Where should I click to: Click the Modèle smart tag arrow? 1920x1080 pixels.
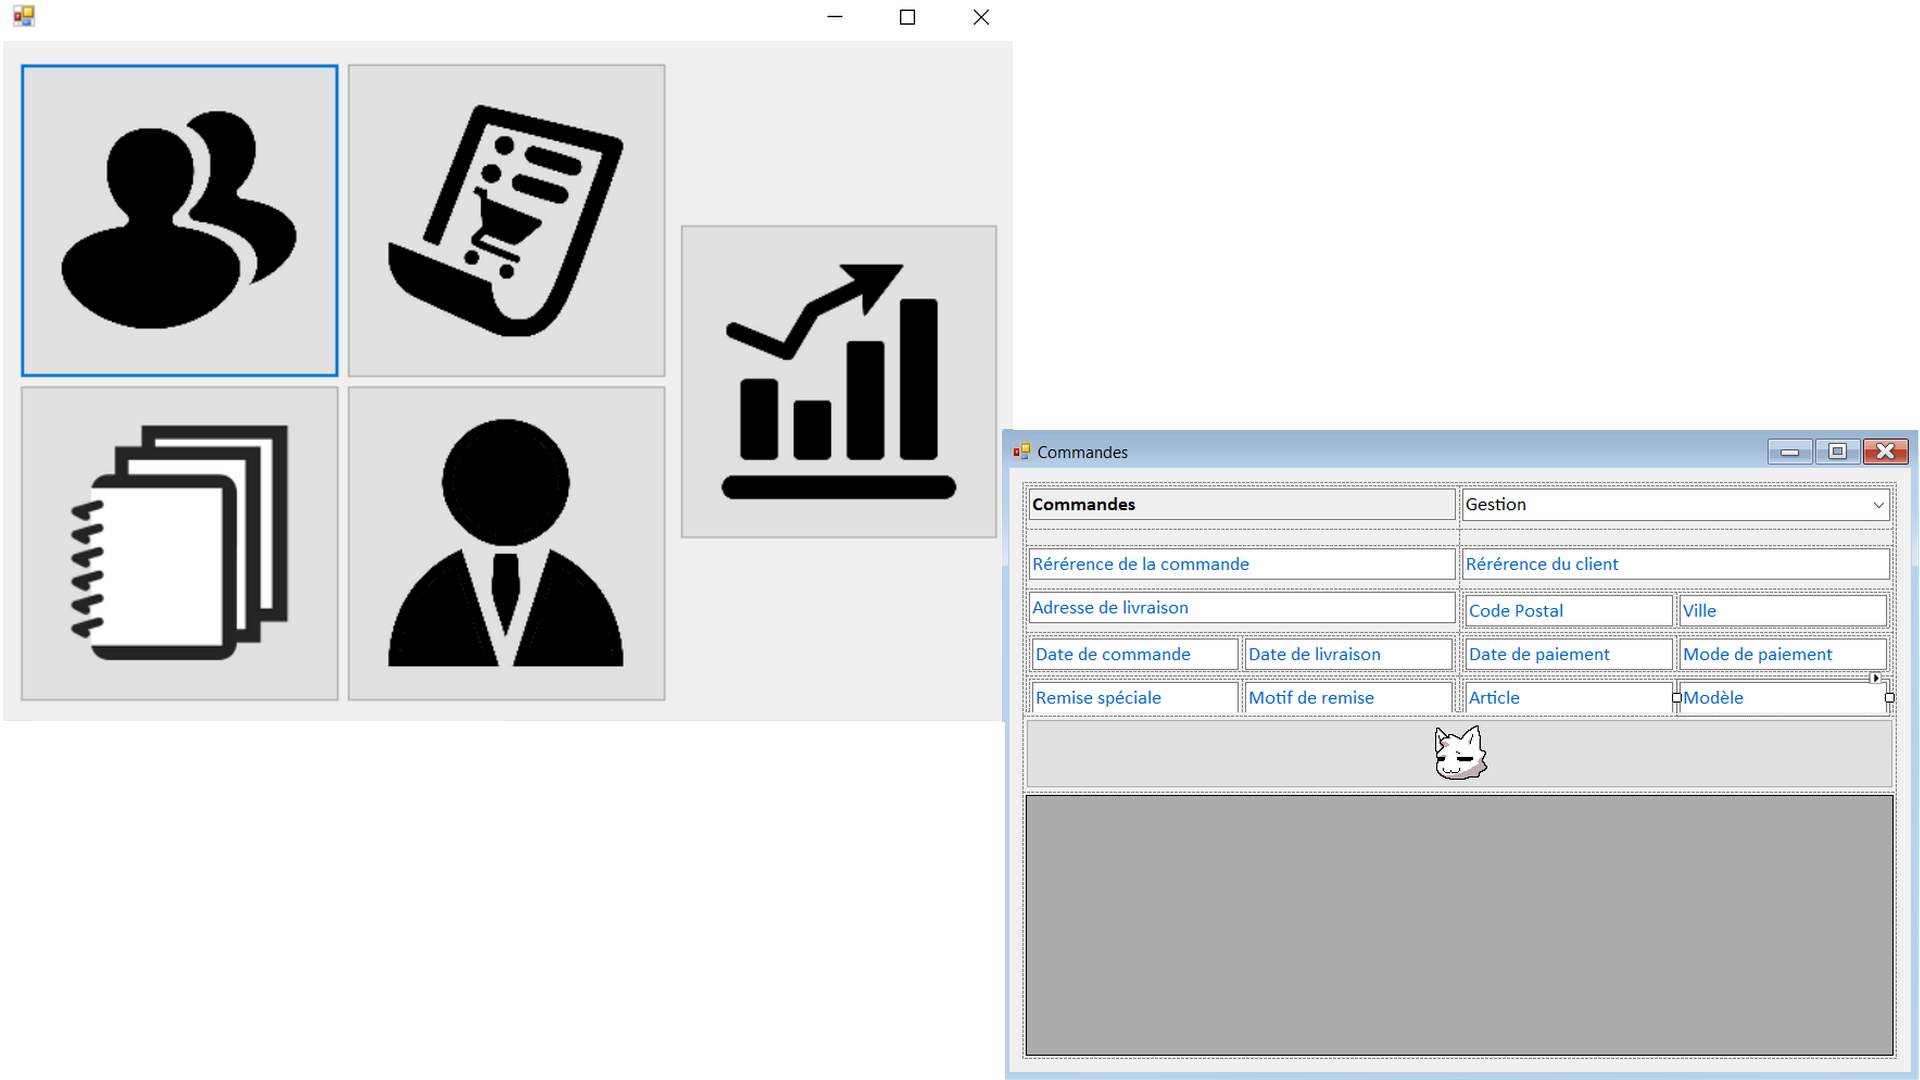pos(1875,678)
